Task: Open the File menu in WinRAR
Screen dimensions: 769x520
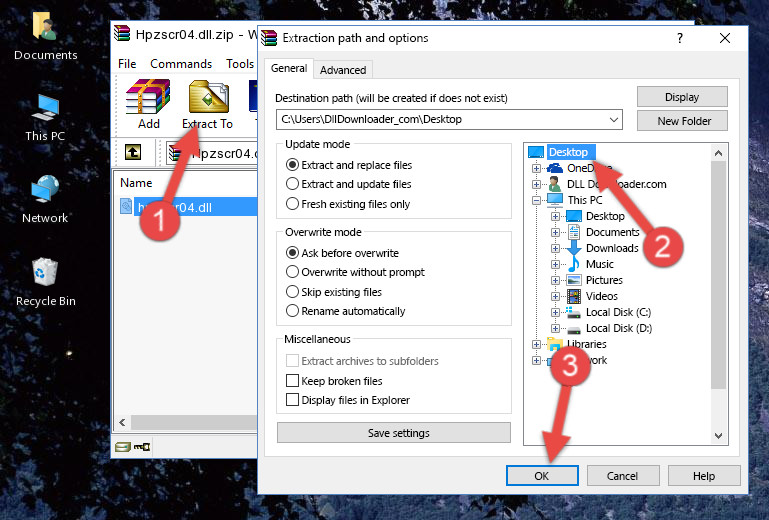Action: tap(127, 64)
